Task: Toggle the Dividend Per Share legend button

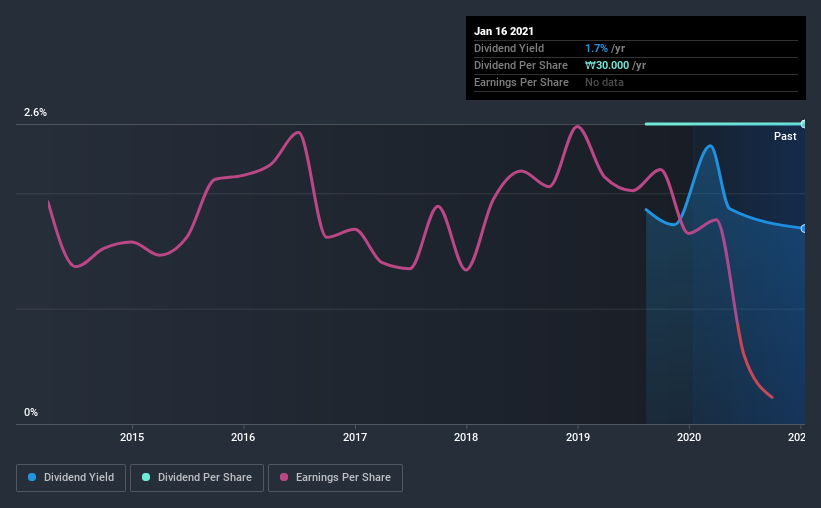Action: [197, 478]
